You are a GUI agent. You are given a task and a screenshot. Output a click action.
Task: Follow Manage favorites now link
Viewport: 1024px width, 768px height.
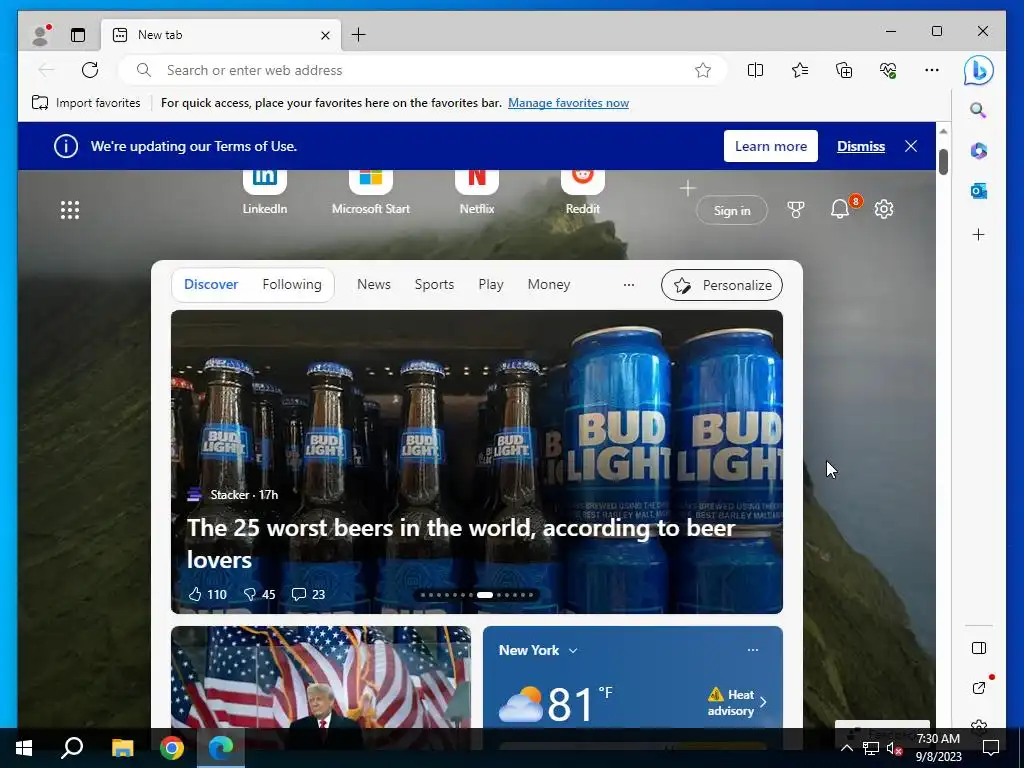[x=568, y=103]
